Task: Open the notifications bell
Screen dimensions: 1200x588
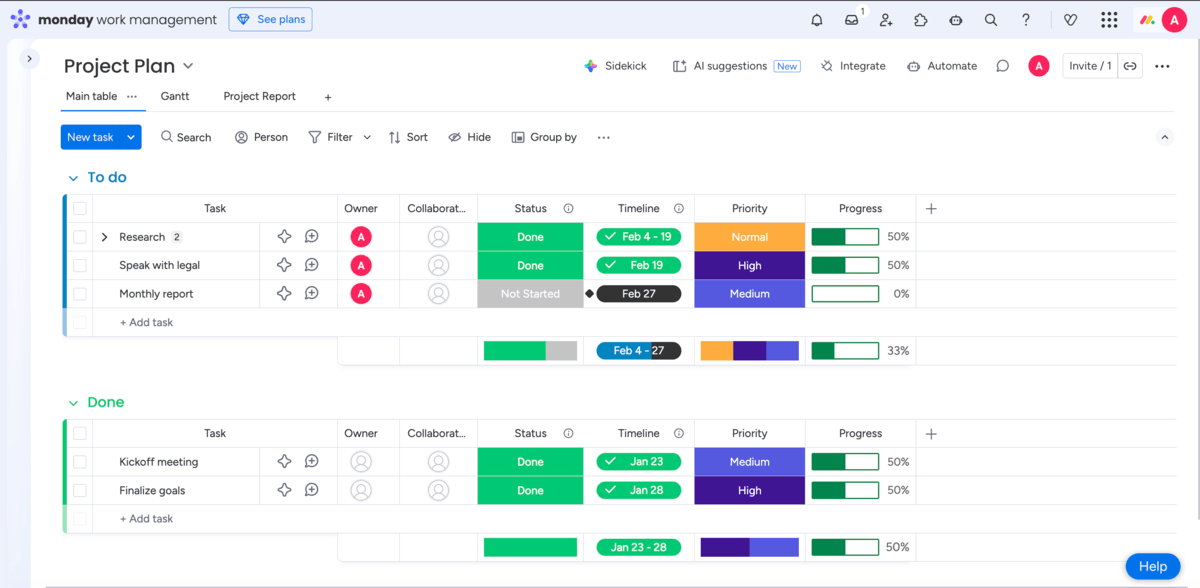Action: click(x=816, y=19)
